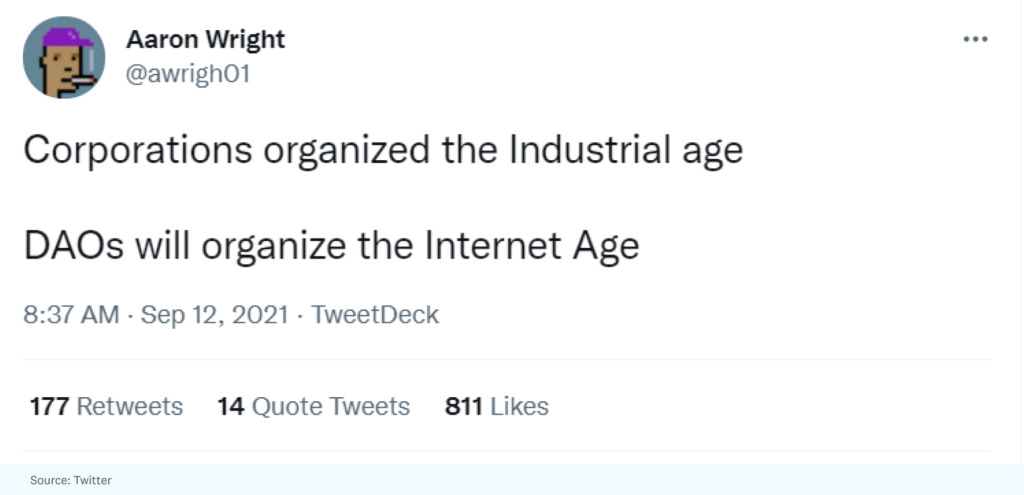Click the Source: Twitter caption
The width and height of the screenshot is (1024, 495).
click(x=70, y=480)
